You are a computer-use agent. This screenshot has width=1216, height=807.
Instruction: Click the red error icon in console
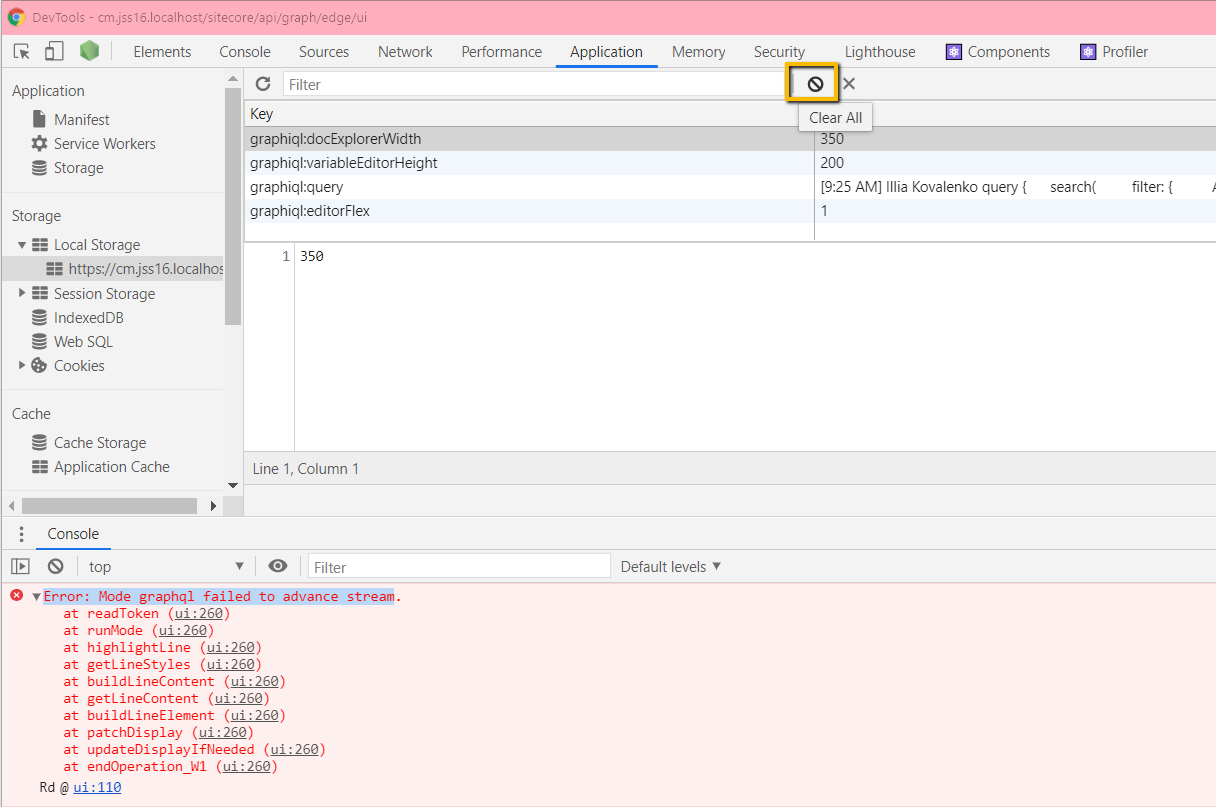pyautogui.click(x=16, y=595)
